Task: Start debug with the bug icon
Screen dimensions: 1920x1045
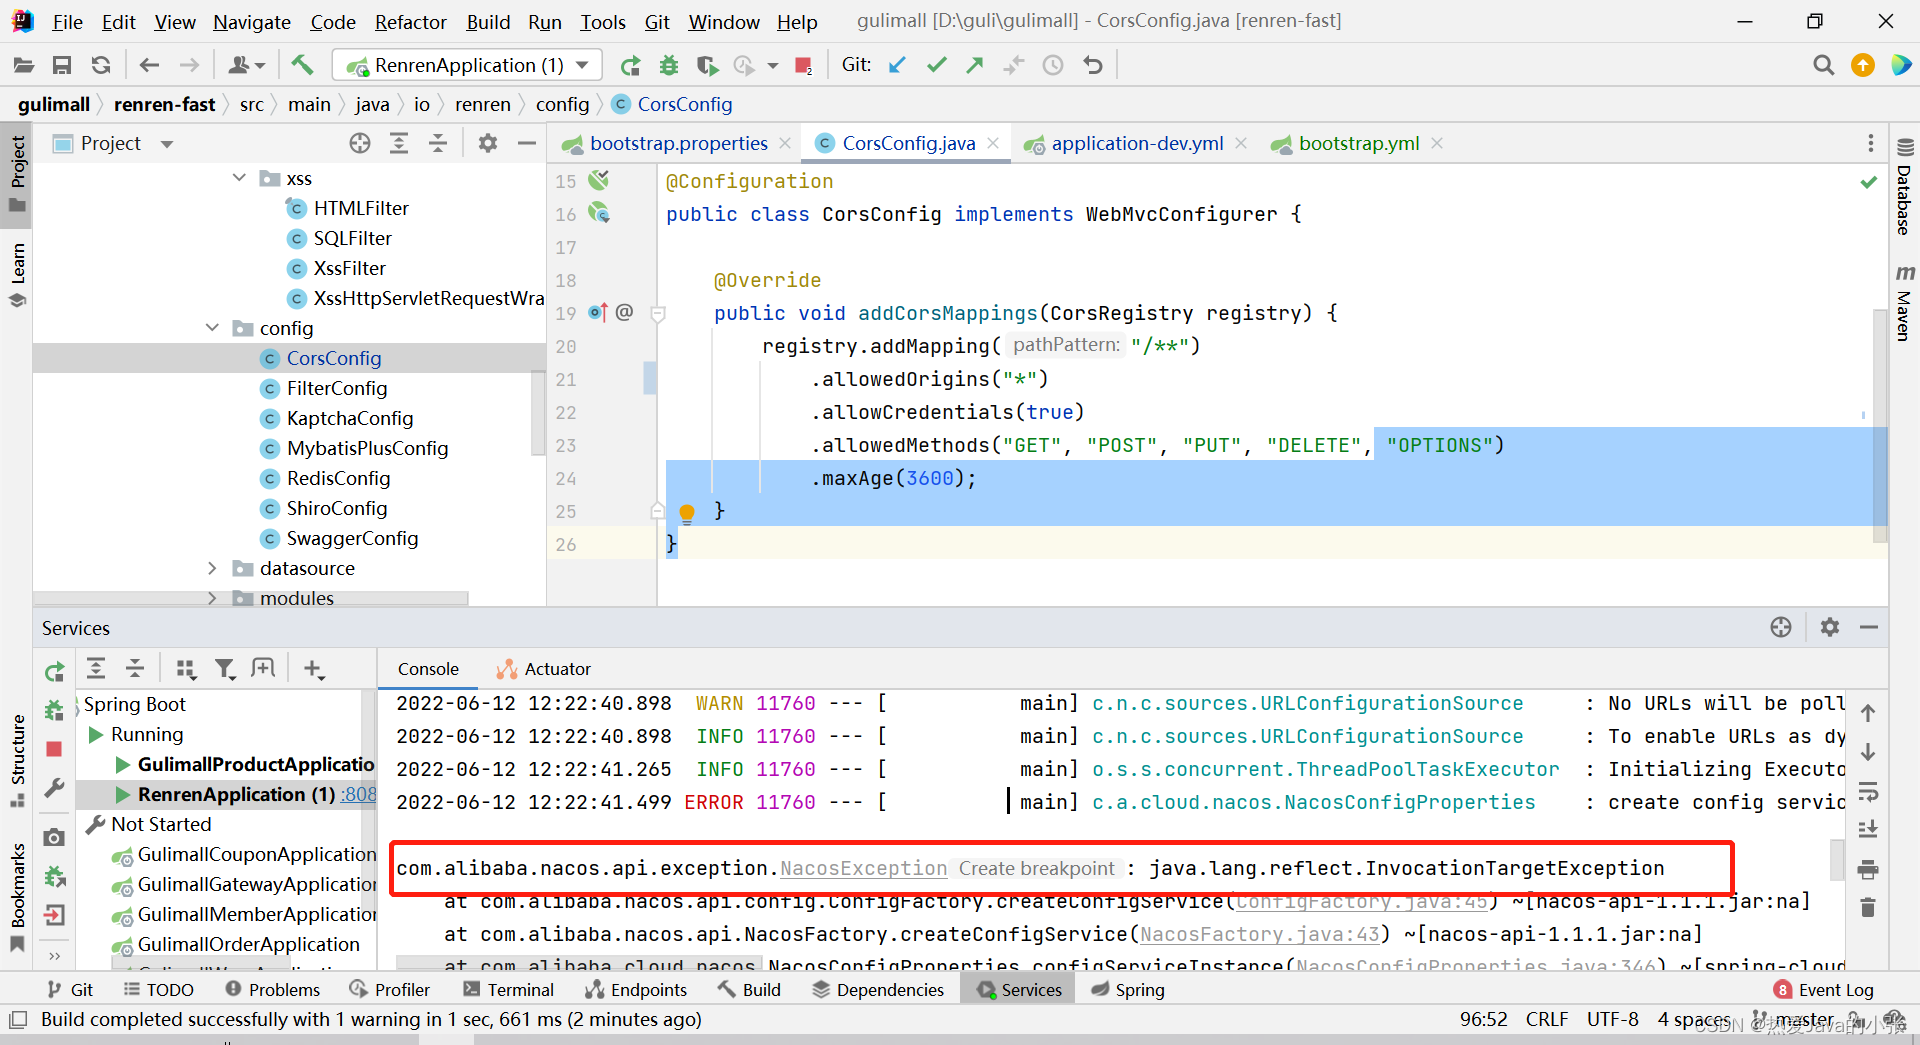Action: tap(669, 66)
